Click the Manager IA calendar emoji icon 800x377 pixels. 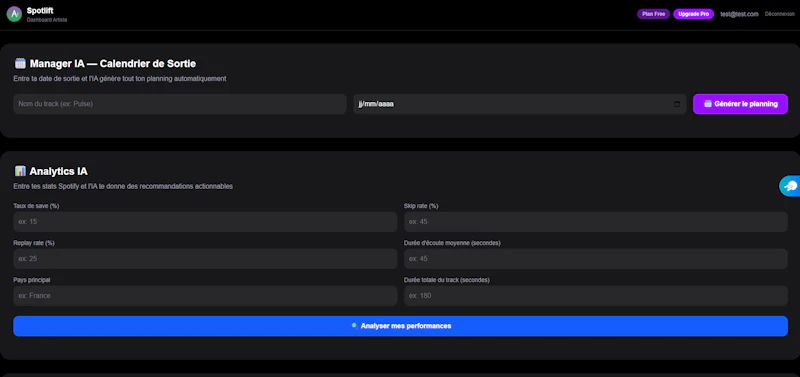[x=20, y=63]
